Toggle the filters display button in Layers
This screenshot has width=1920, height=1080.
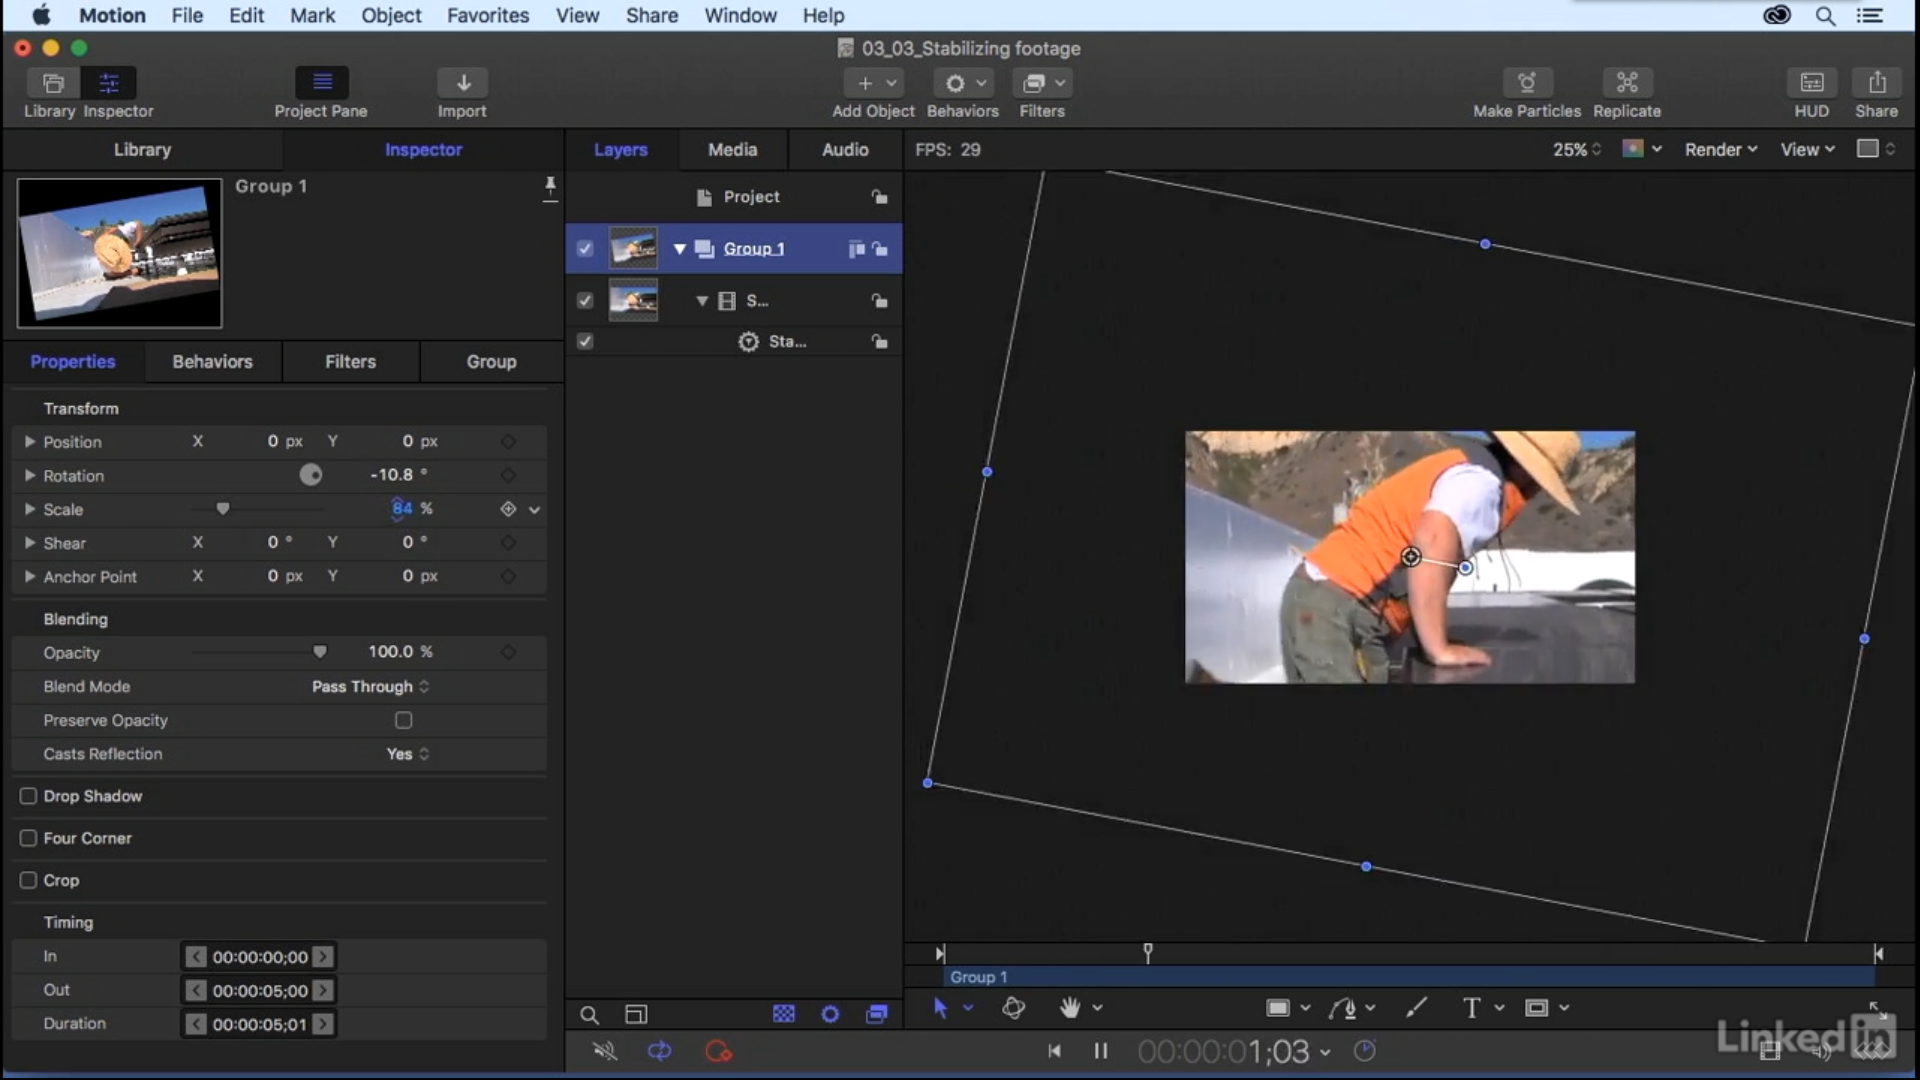coord(877,1014)
